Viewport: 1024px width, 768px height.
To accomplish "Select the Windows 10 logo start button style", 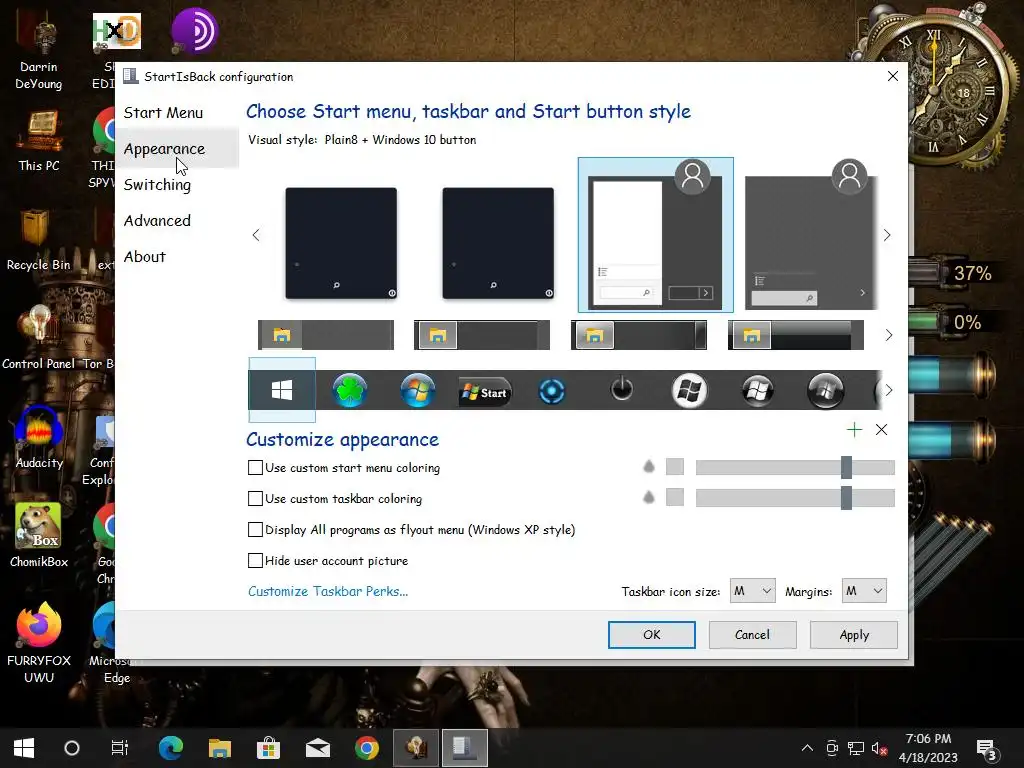I will click(x=282, y=390).
